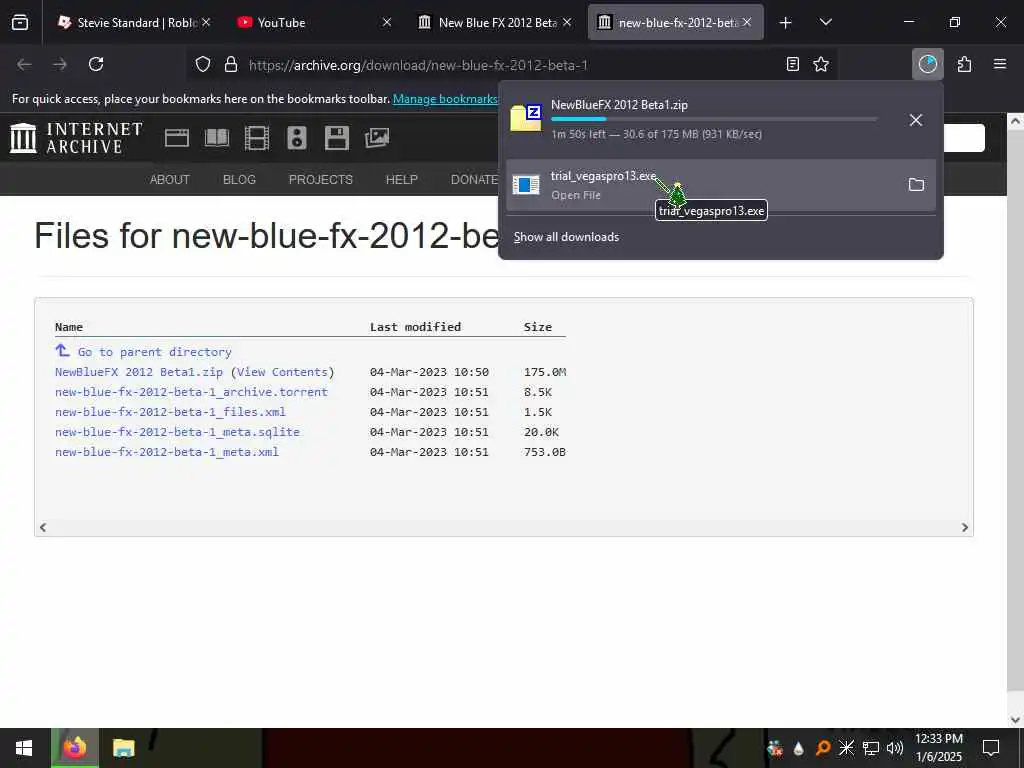
Task: Download NewBlueFX 2012 Beta1.zip from file list
Action: click(139, 372)
